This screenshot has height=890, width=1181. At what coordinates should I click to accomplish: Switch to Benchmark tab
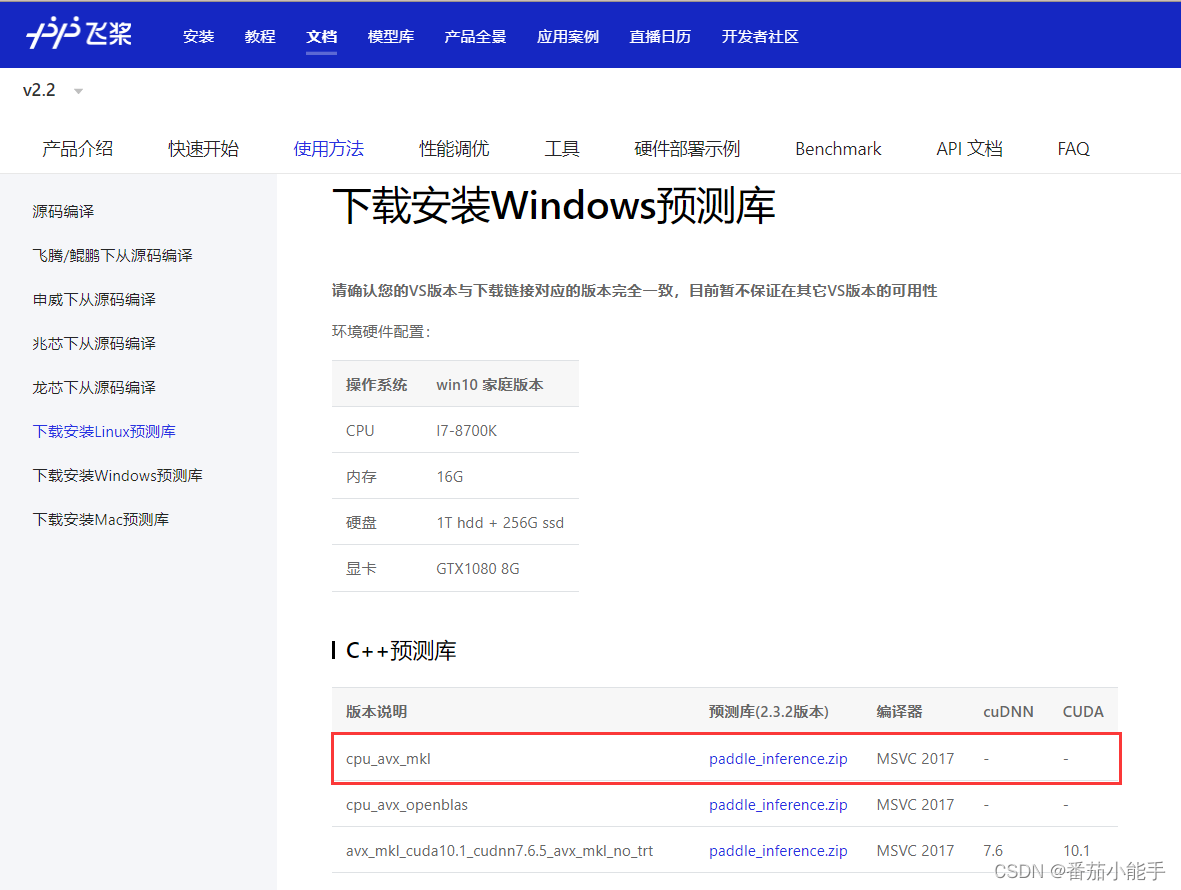(x=838, y=148)
